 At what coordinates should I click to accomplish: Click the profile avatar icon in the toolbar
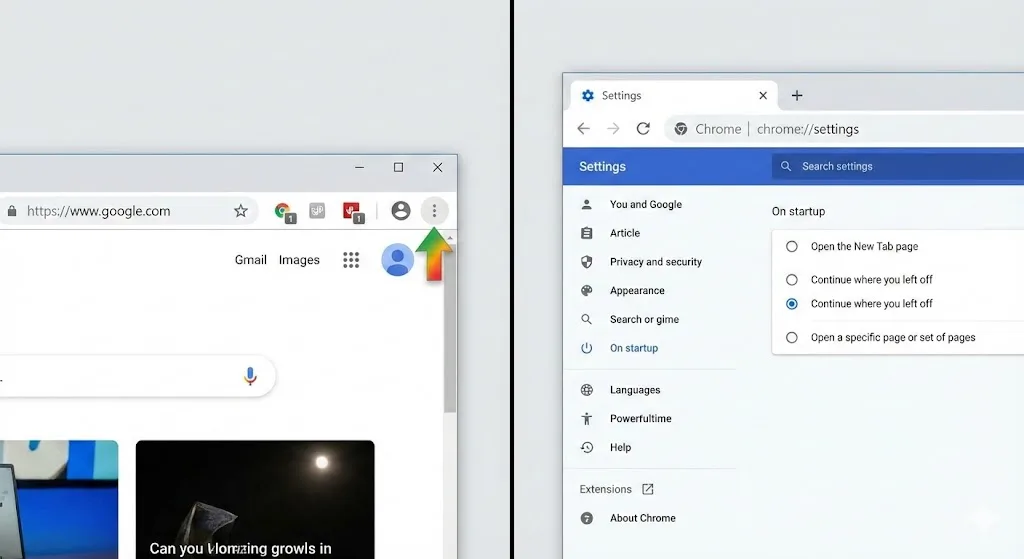400,211
